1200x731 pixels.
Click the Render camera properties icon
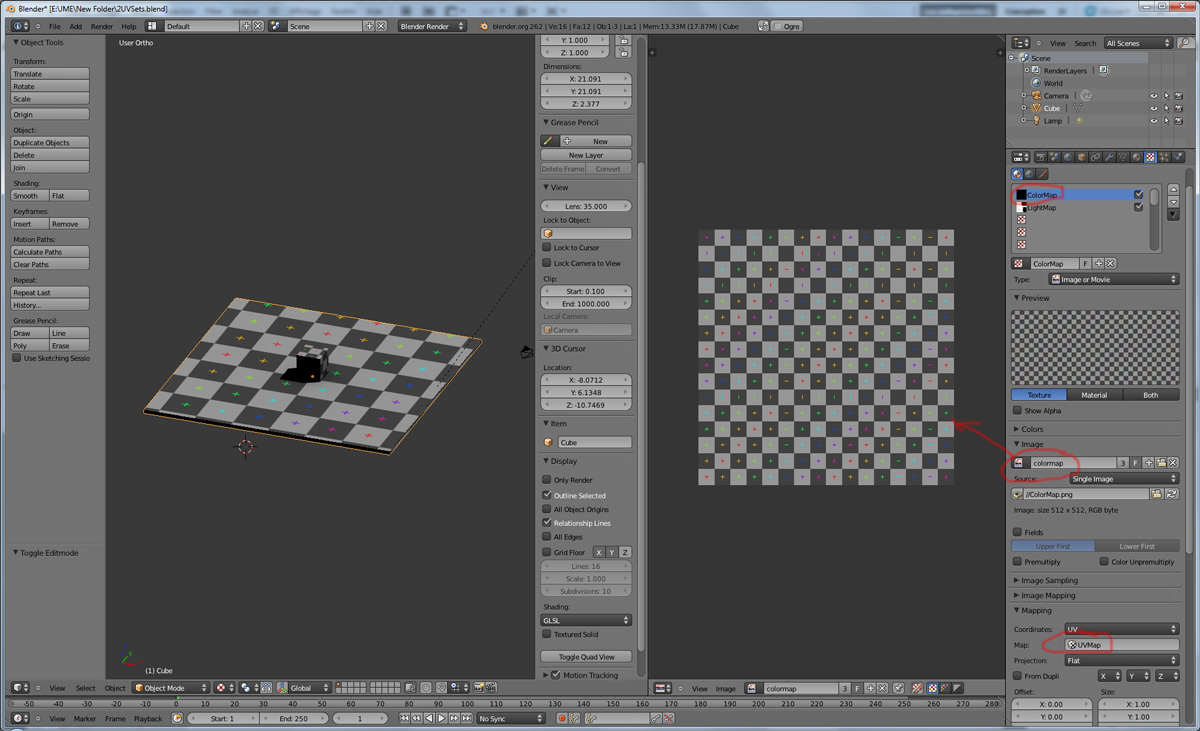coord(1040,157)
